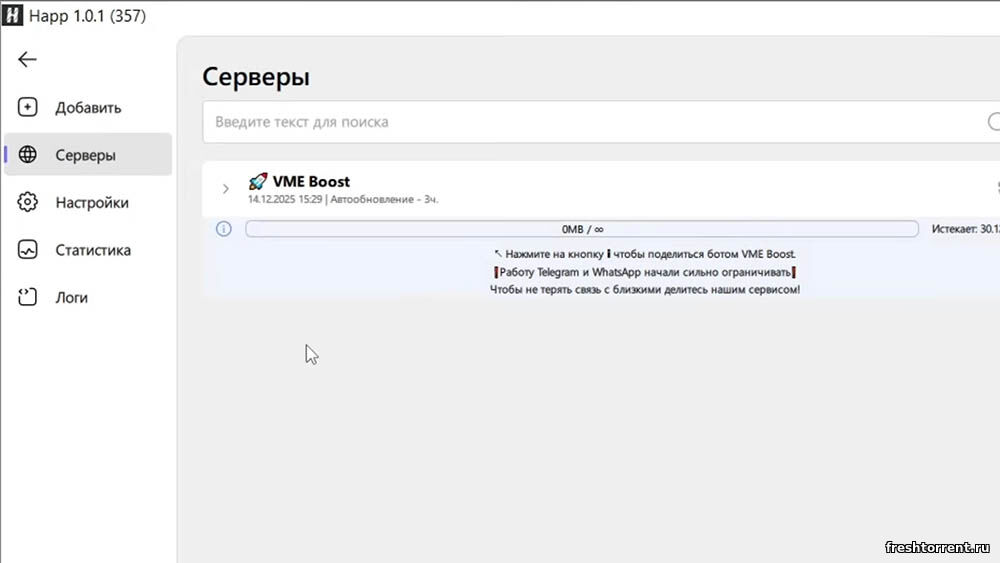1000x563 pixels.
Task: Click the globe icon beside Серверы
Action: coord(28,155)
